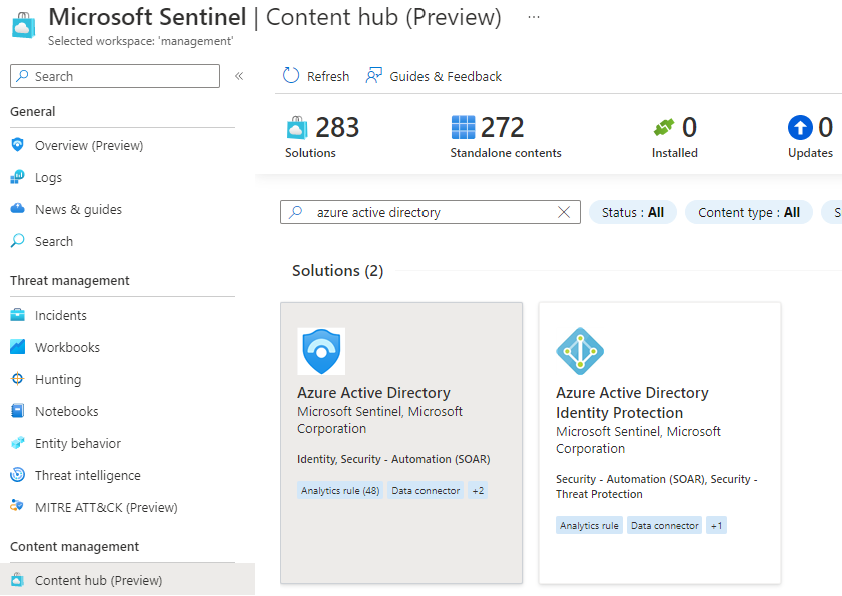Click the Analytics rule (48) tag

pos(340,491)
